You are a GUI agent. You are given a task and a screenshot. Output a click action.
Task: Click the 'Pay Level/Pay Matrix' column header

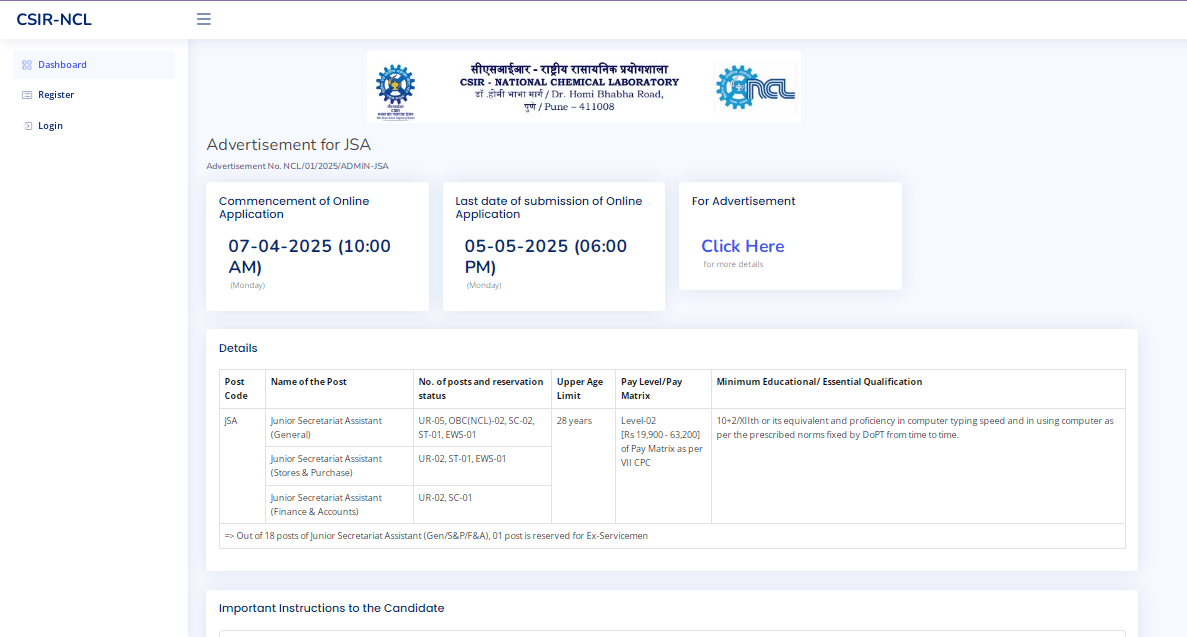[651, 388]
